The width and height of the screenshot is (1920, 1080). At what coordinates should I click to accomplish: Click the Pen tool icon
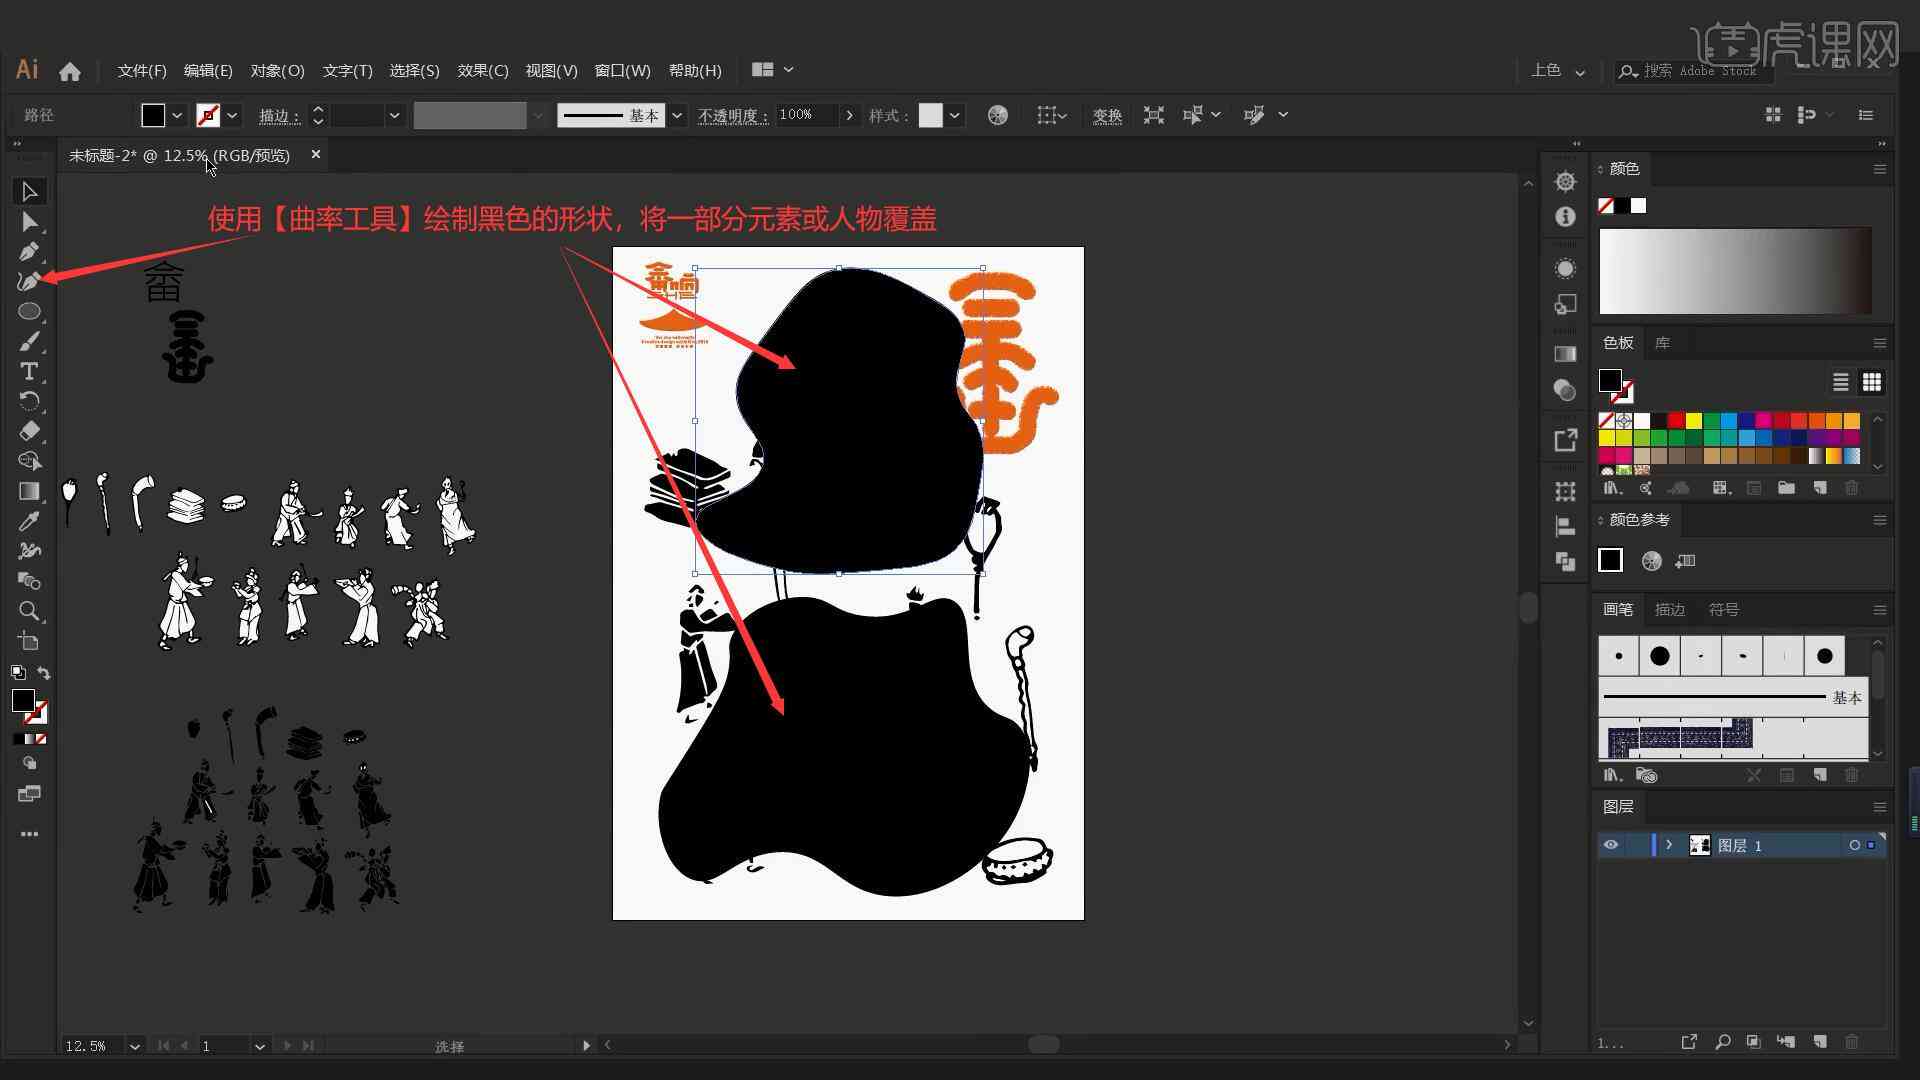point(28,249)
